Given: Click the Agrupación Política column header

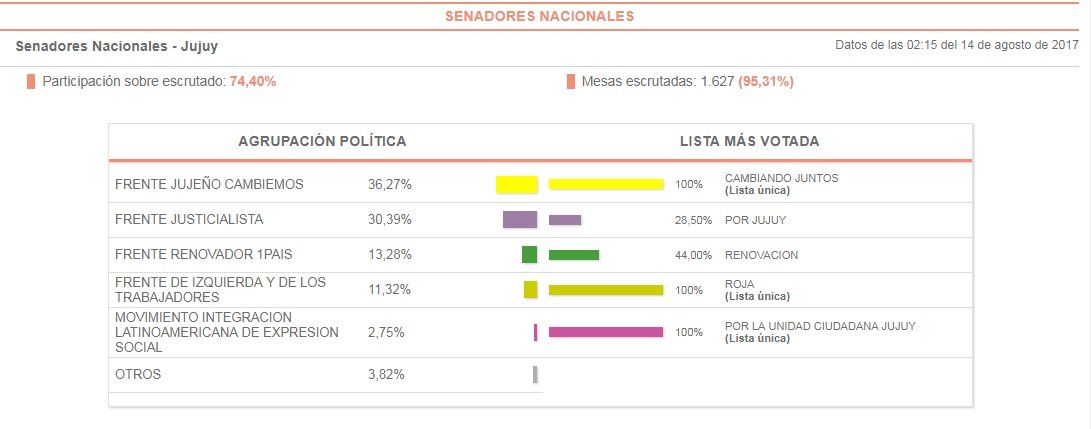Looking at the screenshot, I should pyautogui.click(x=322, y=141).
